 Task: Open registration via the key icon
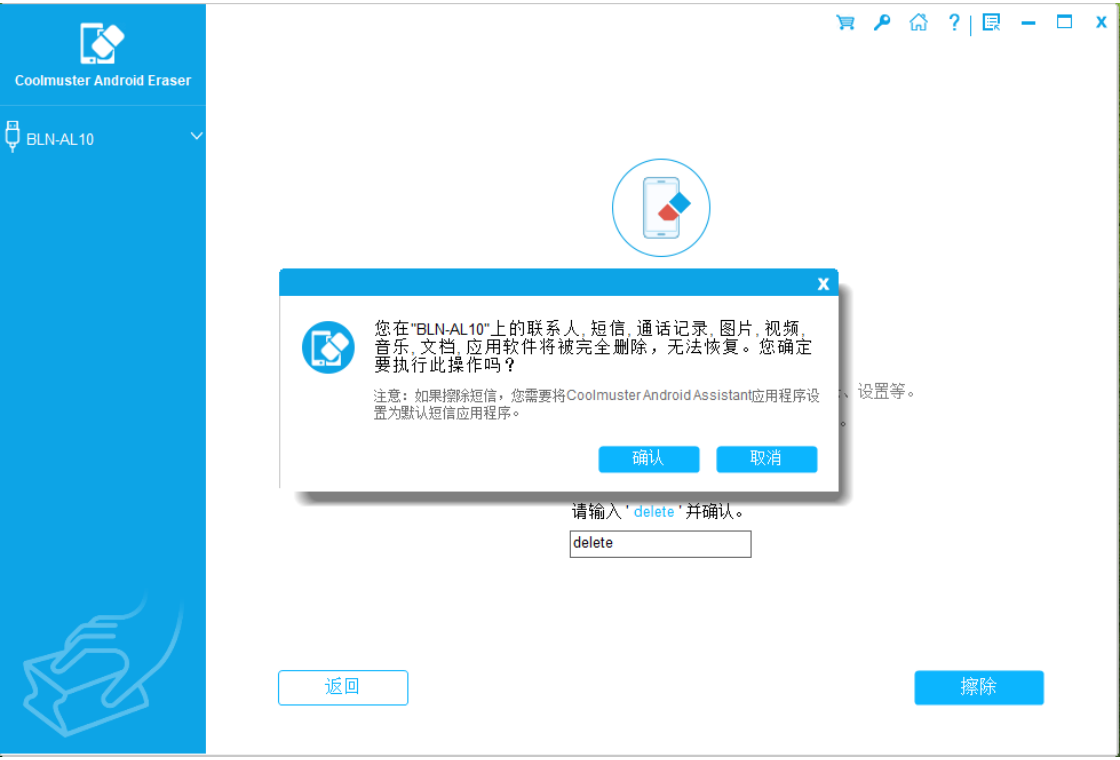pyautogui.click(x=882, y=23)
